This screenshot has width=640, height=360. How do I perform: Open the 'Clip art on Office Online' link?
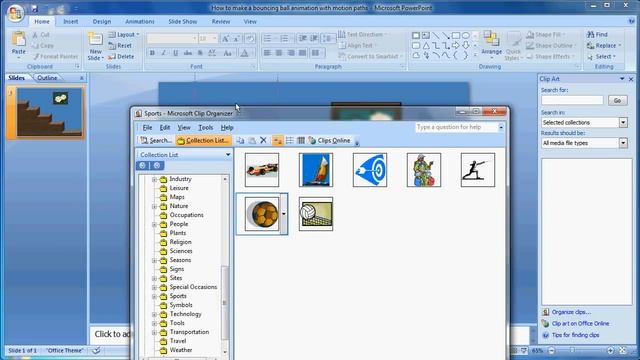click(x=580, y=323)
